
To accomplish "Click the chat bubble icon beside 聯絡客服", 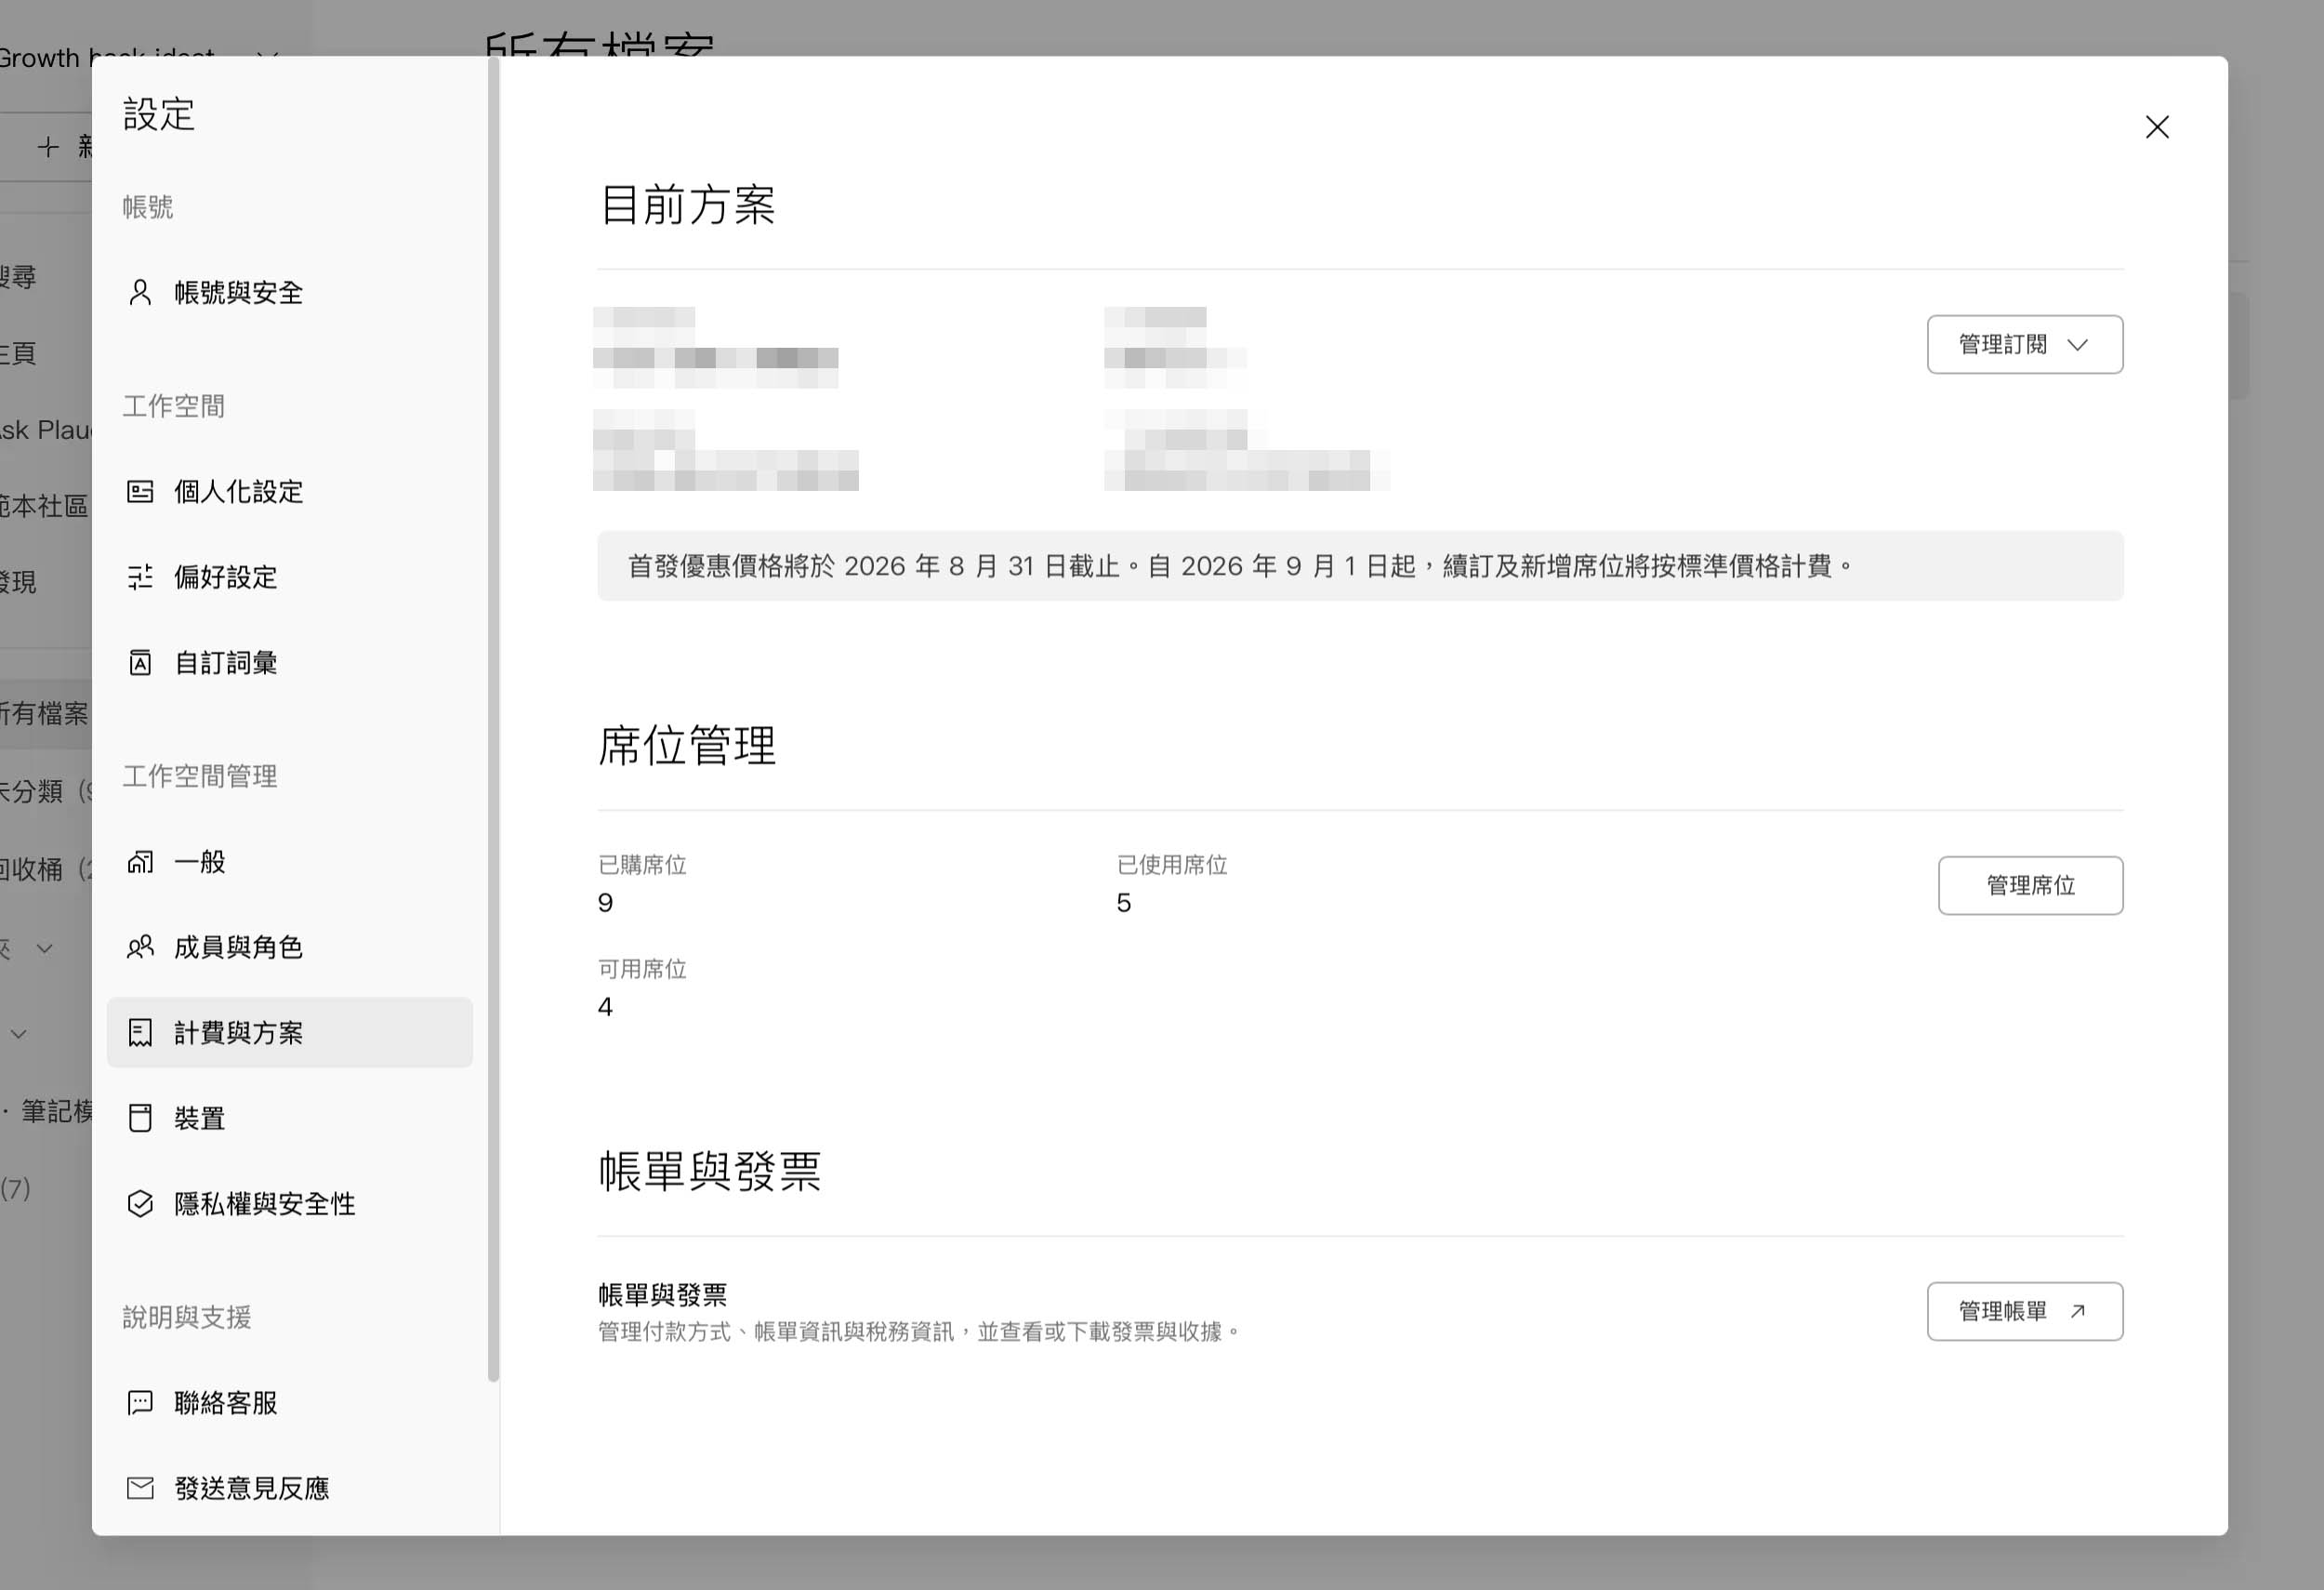I will coord(140,1402).
